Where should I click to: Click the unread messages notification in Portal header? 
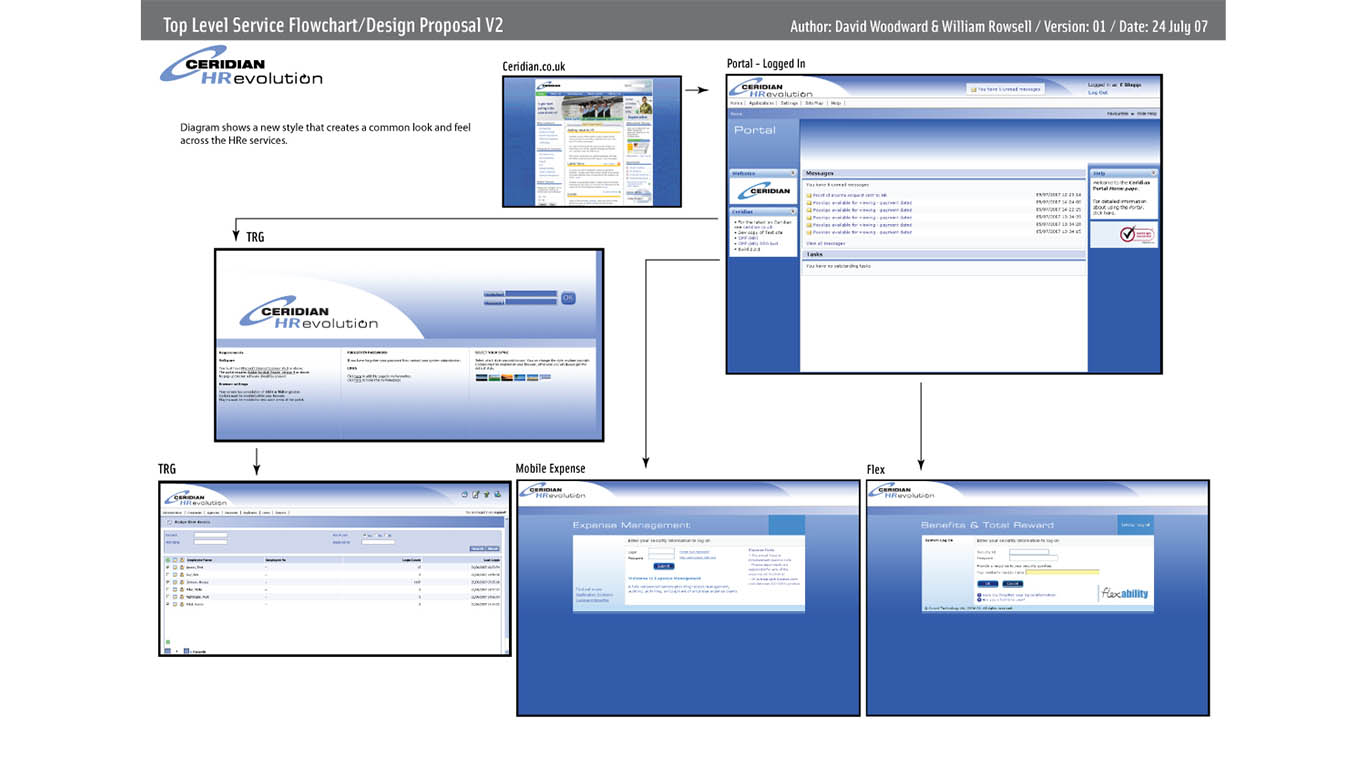click(x=1006, y=89)
